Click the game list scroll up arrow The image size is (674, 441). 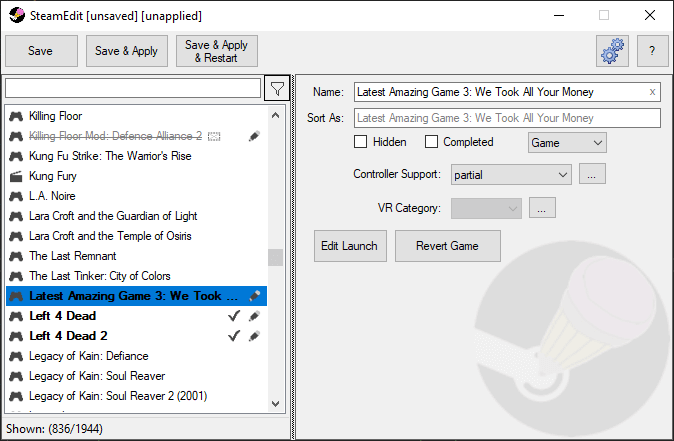pos(276,115)
